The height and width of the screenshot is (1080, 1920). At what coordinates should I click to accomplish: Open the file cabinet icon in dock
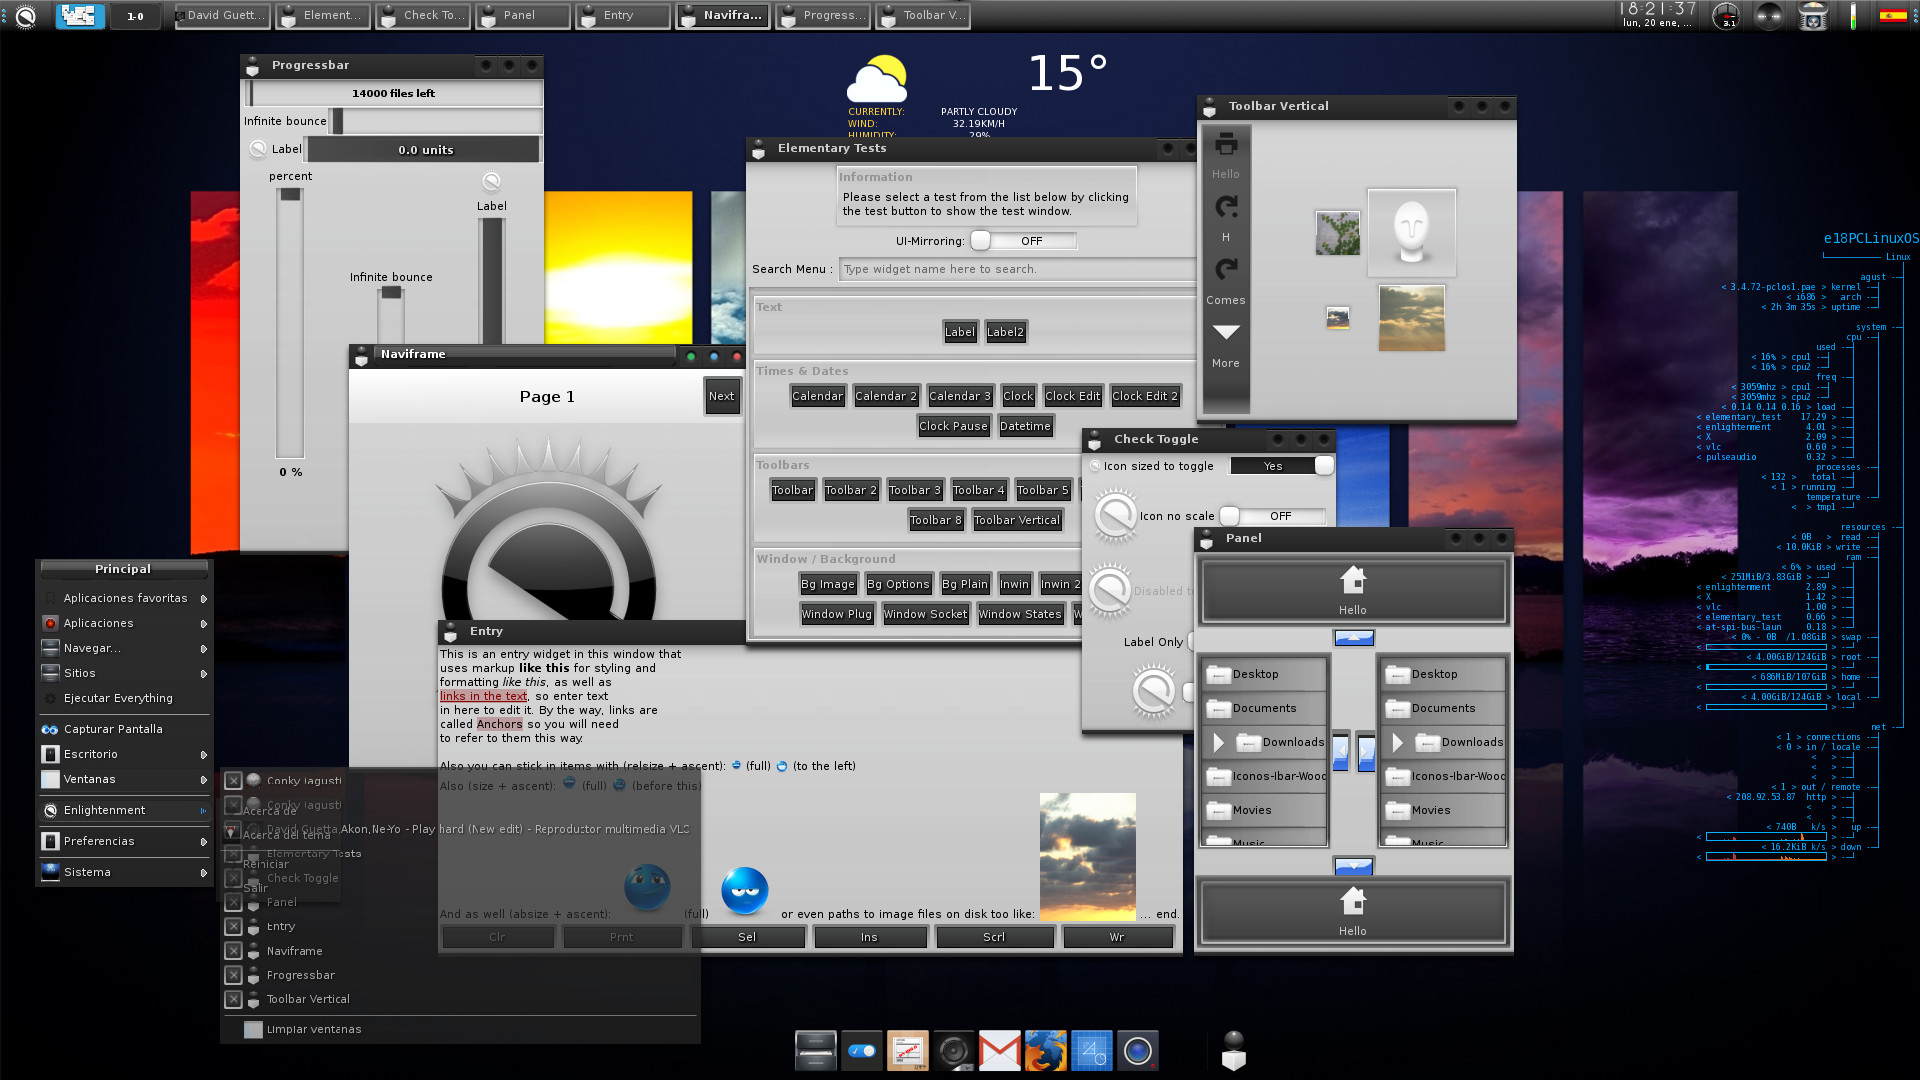click(815, 1051)
